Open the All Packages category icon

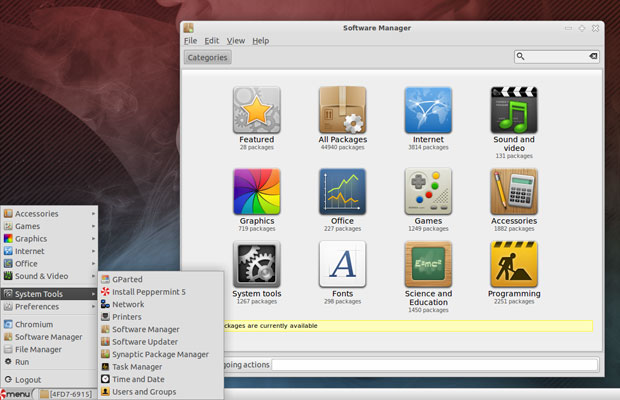click(x=342, y=110)
